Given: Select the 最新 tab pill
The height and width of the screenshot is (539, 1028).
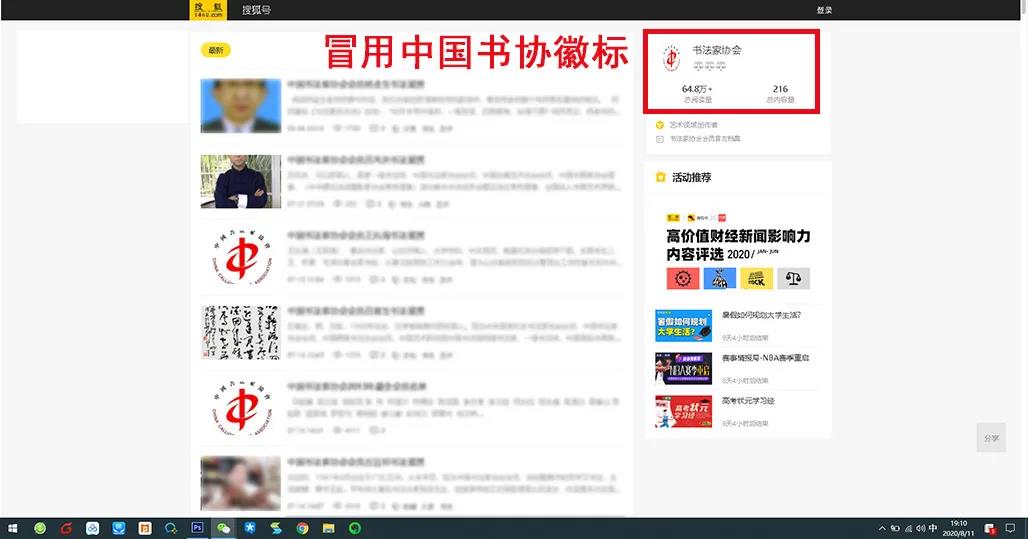Looking at the screenshot, I should 216,50.
